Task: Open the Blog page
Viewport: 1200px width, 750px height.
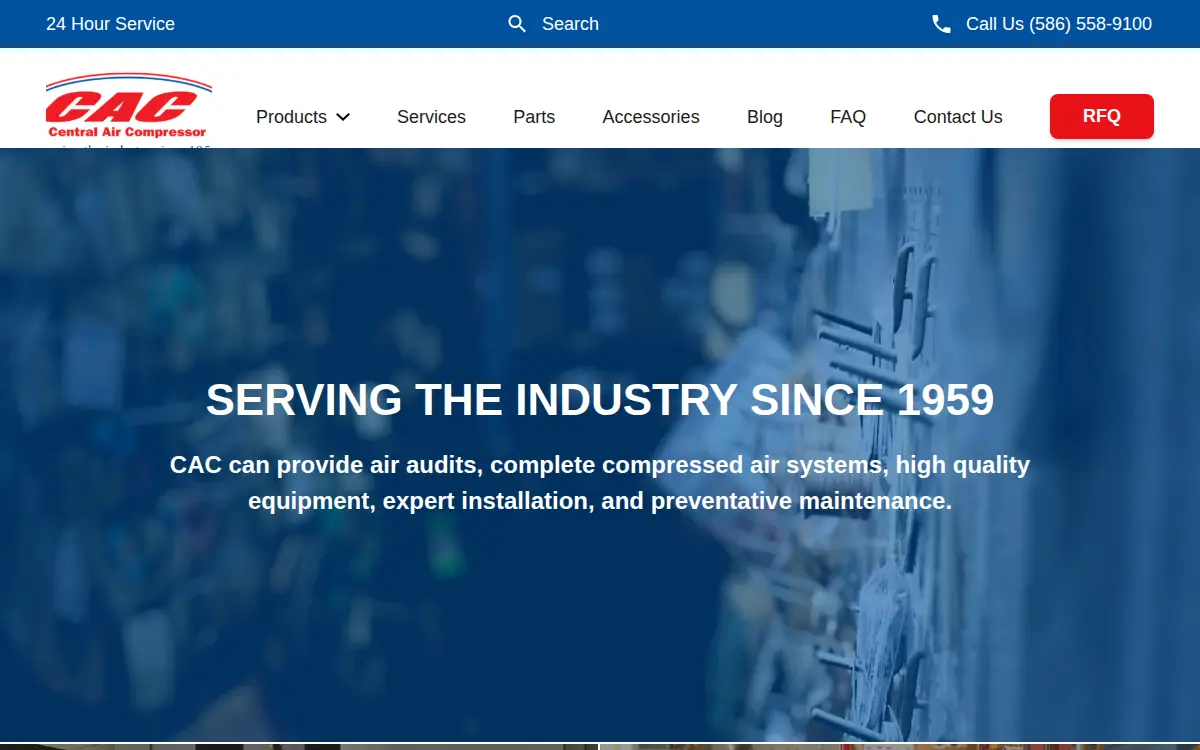Action: tap(765, 117)
